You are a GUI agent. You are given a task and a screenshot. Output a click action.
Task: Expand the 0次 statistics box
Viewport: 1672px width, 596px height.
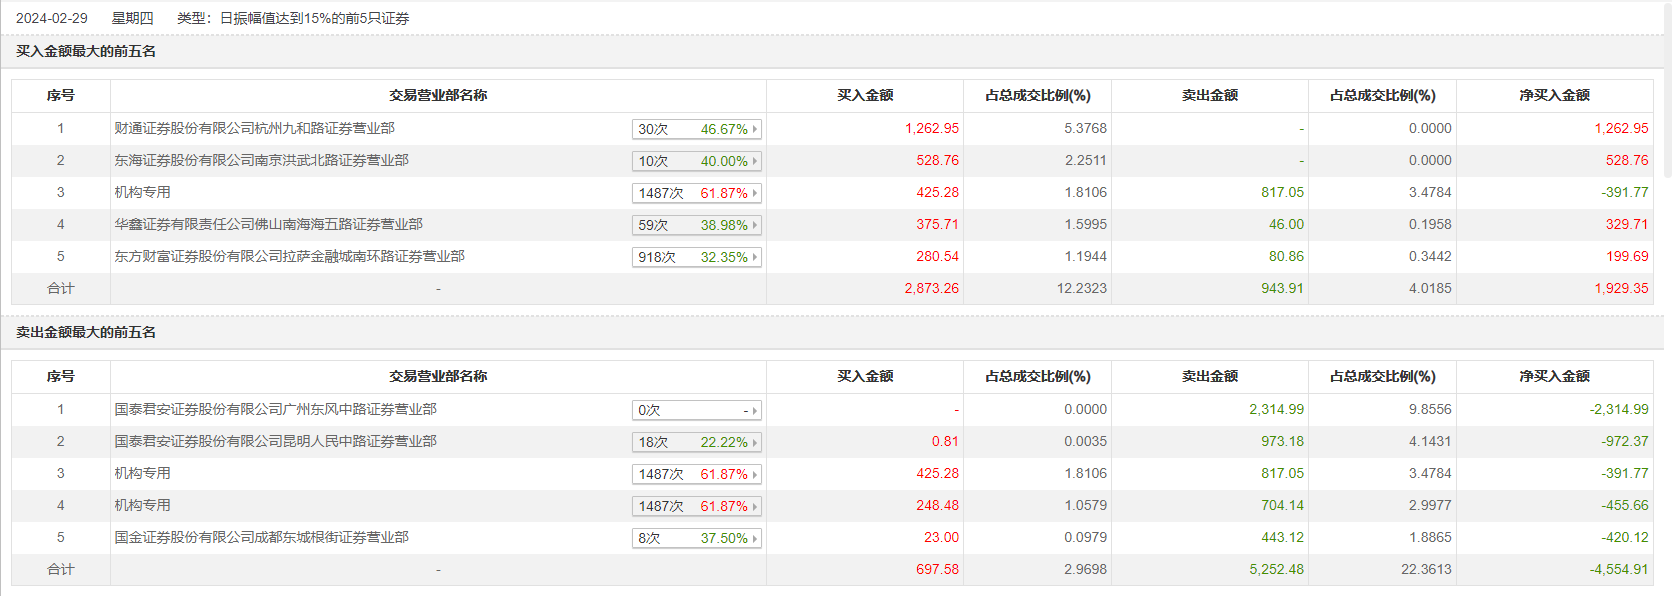tap(697, 410)
